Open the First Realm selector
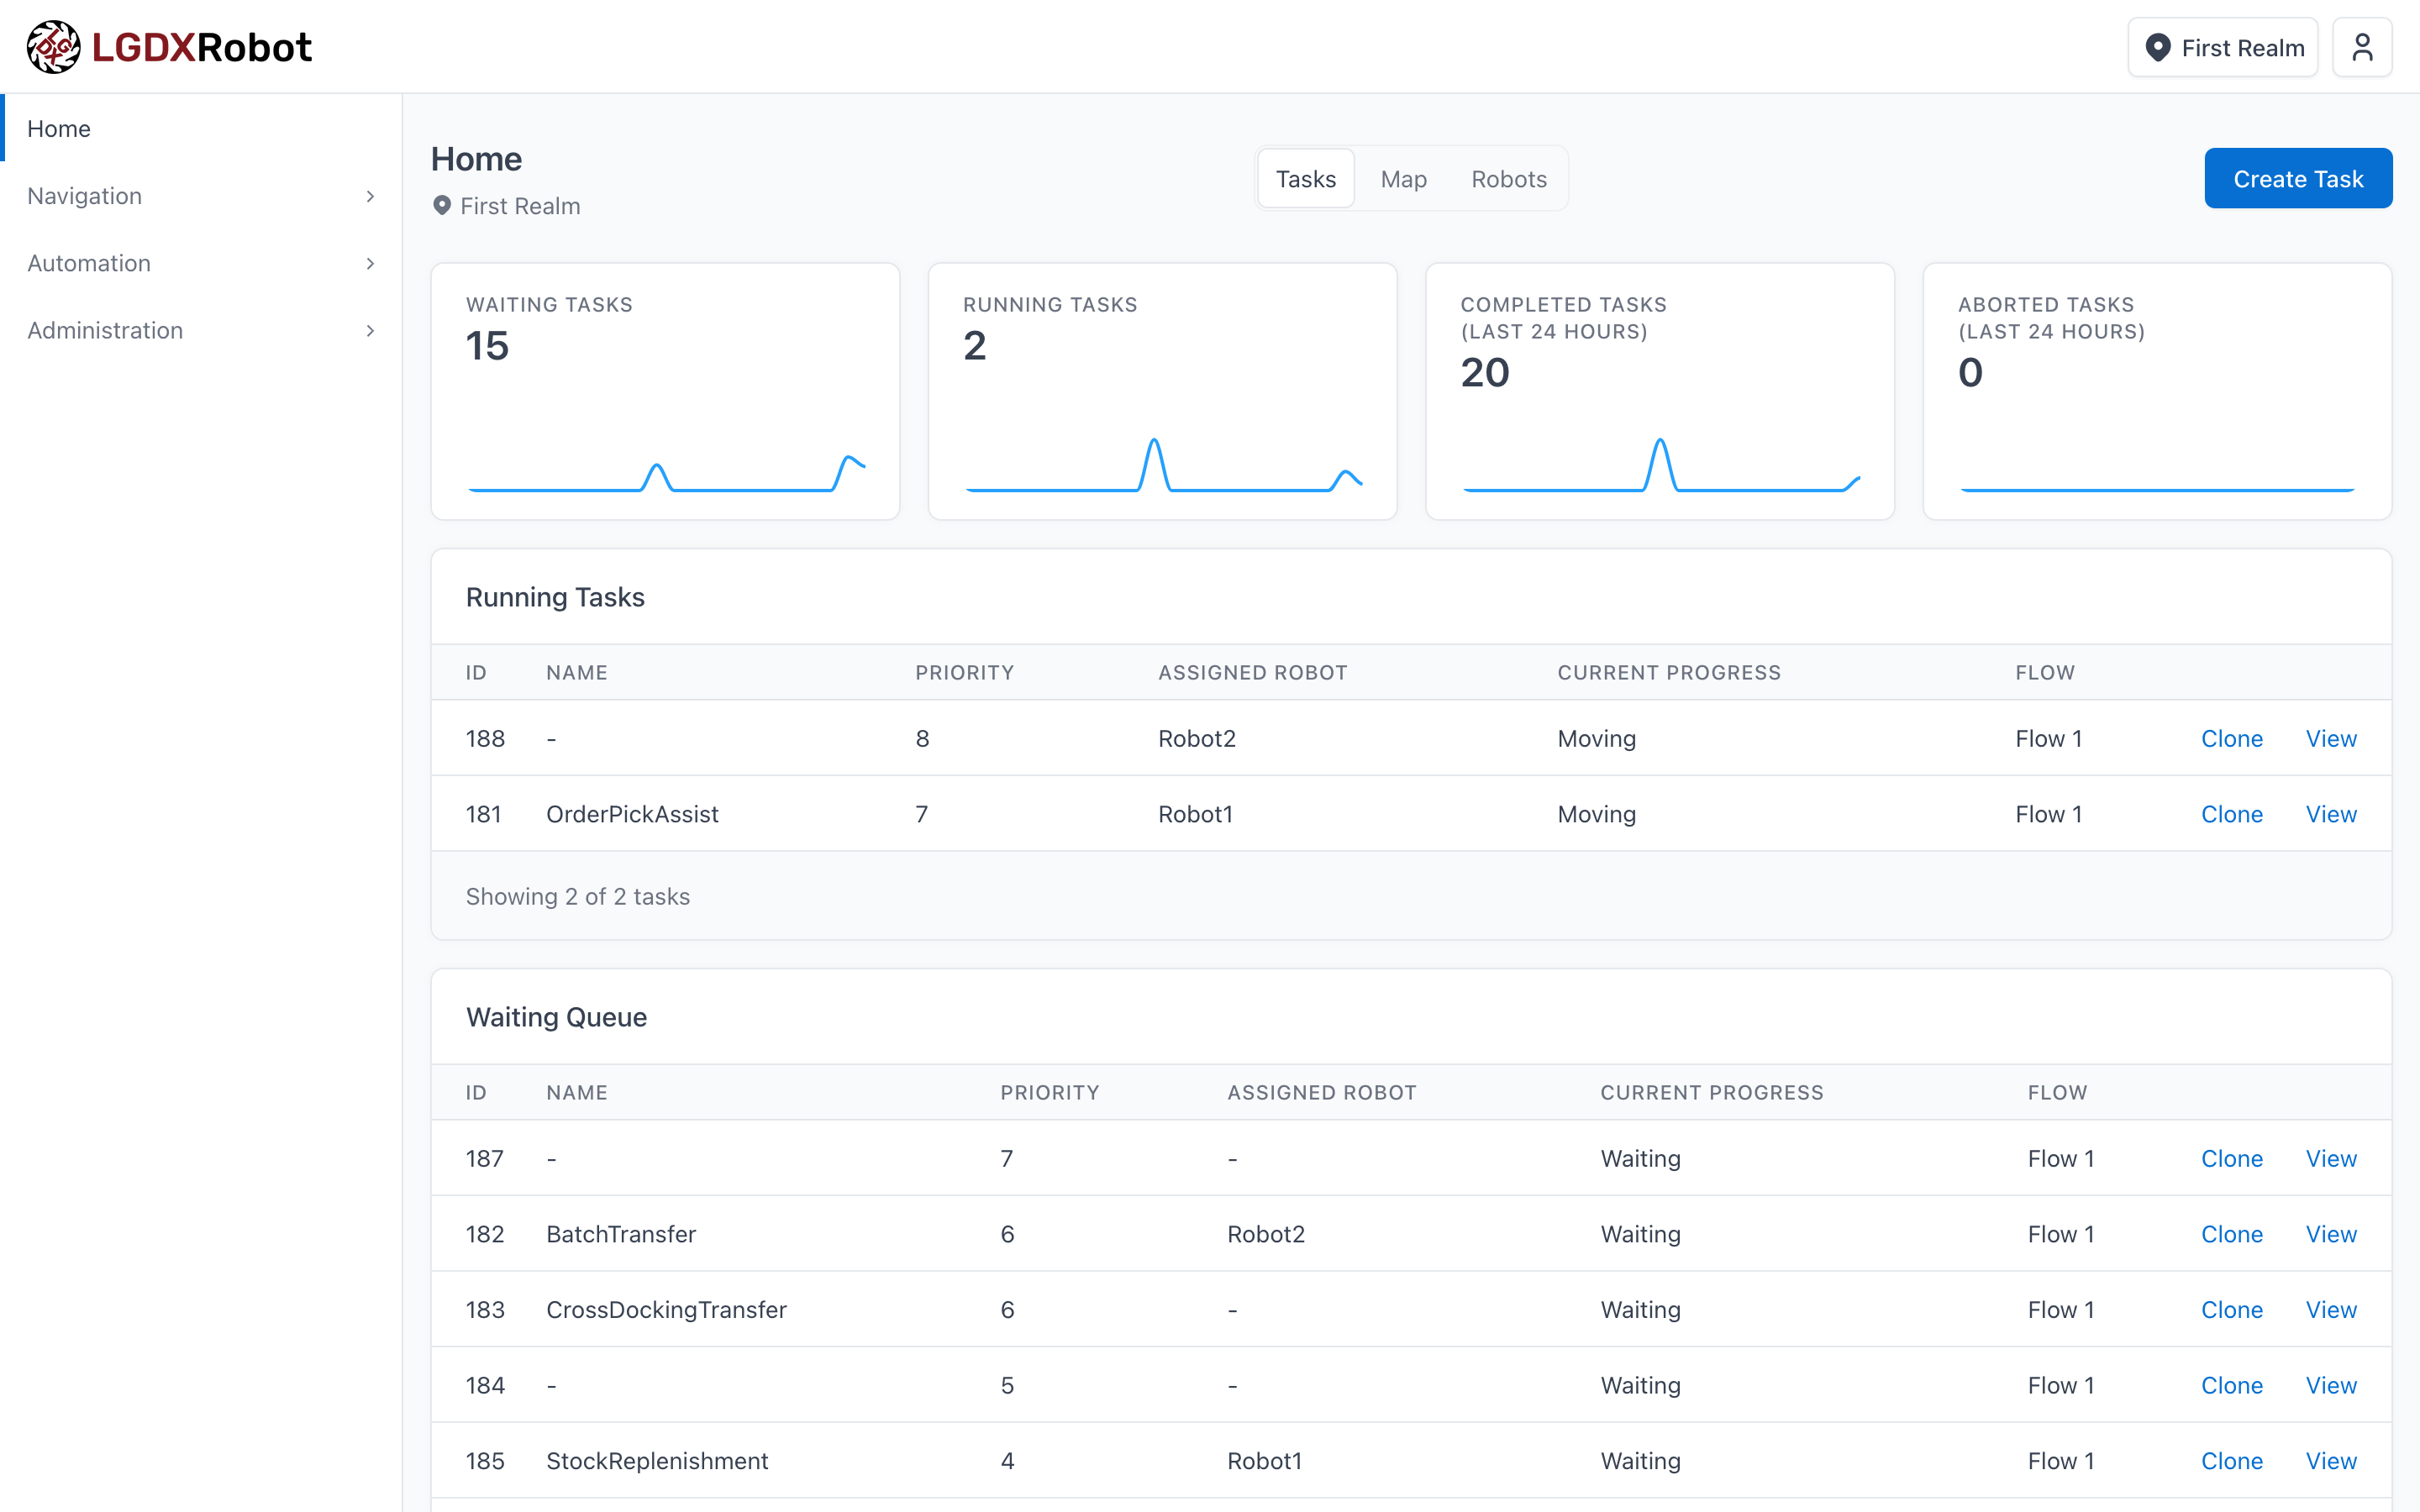This screenshot has height=1512, width=2420. click(x=2222, y=46)
